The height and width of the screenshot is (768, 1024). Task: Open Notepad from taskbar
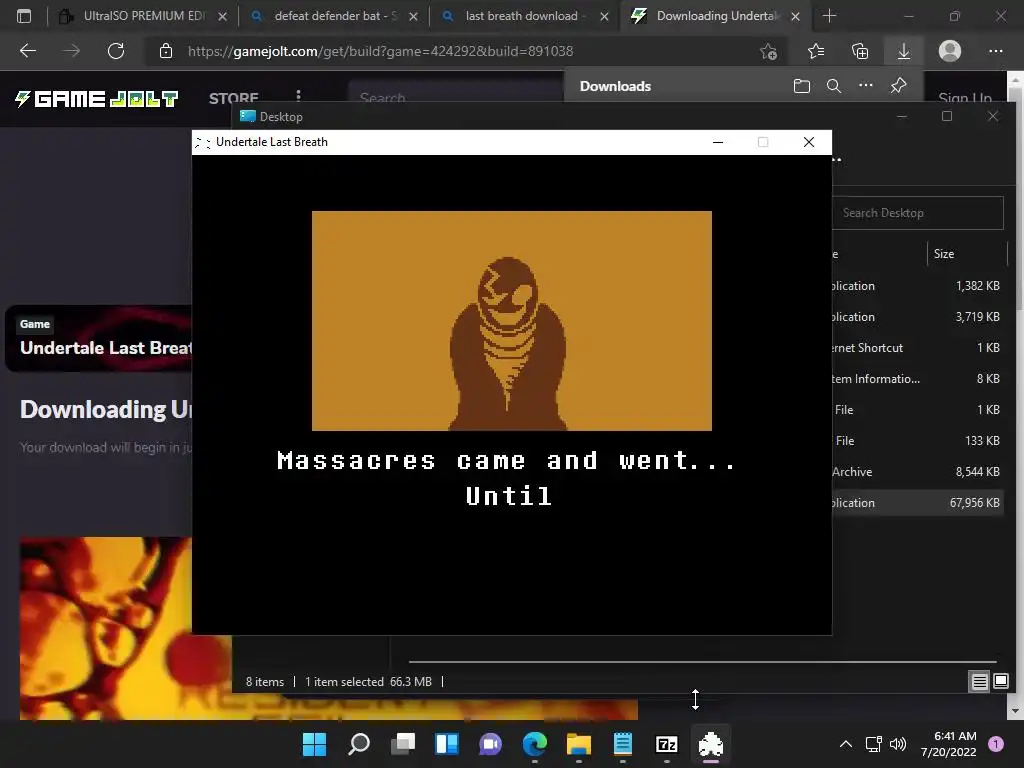(x=623, y=744)
